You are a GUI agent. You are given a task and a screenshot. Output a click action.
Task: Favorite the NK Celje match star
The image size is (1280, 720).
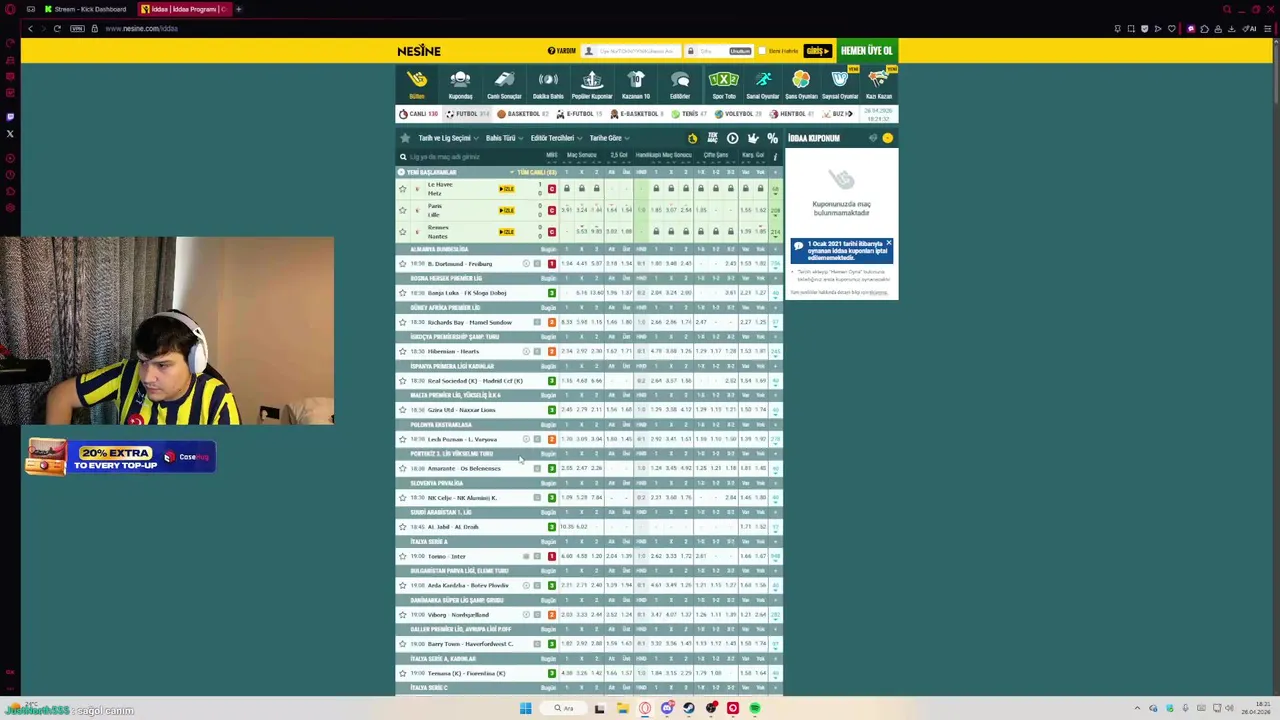[403, 498]
